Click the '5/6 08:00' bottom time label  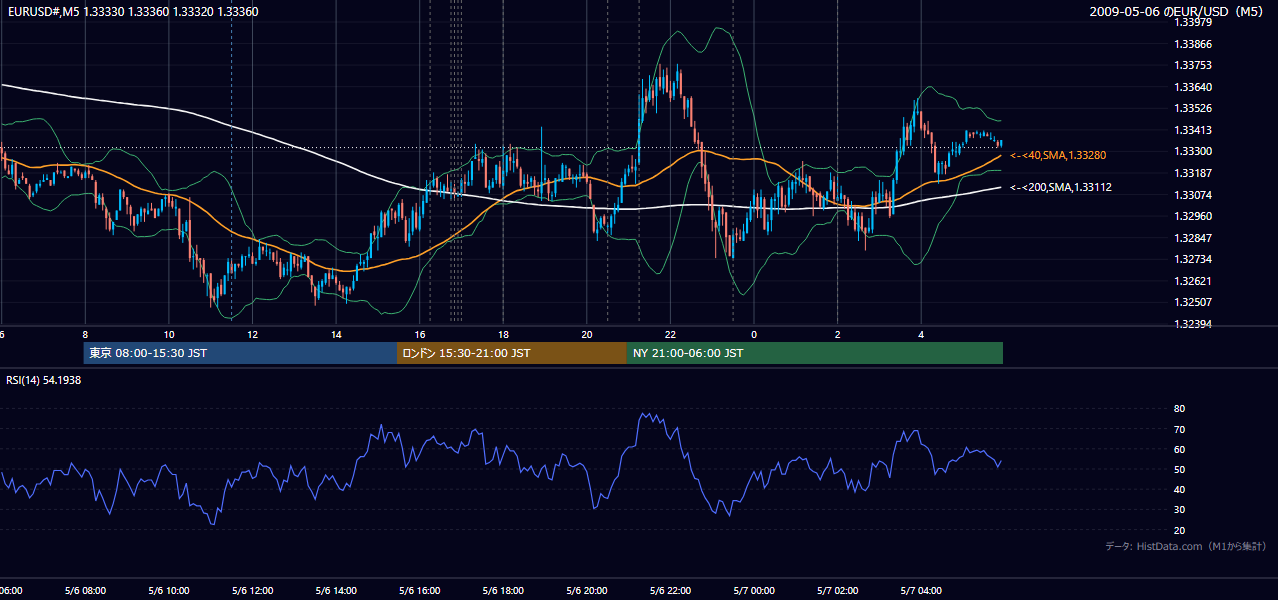[85, 591]
